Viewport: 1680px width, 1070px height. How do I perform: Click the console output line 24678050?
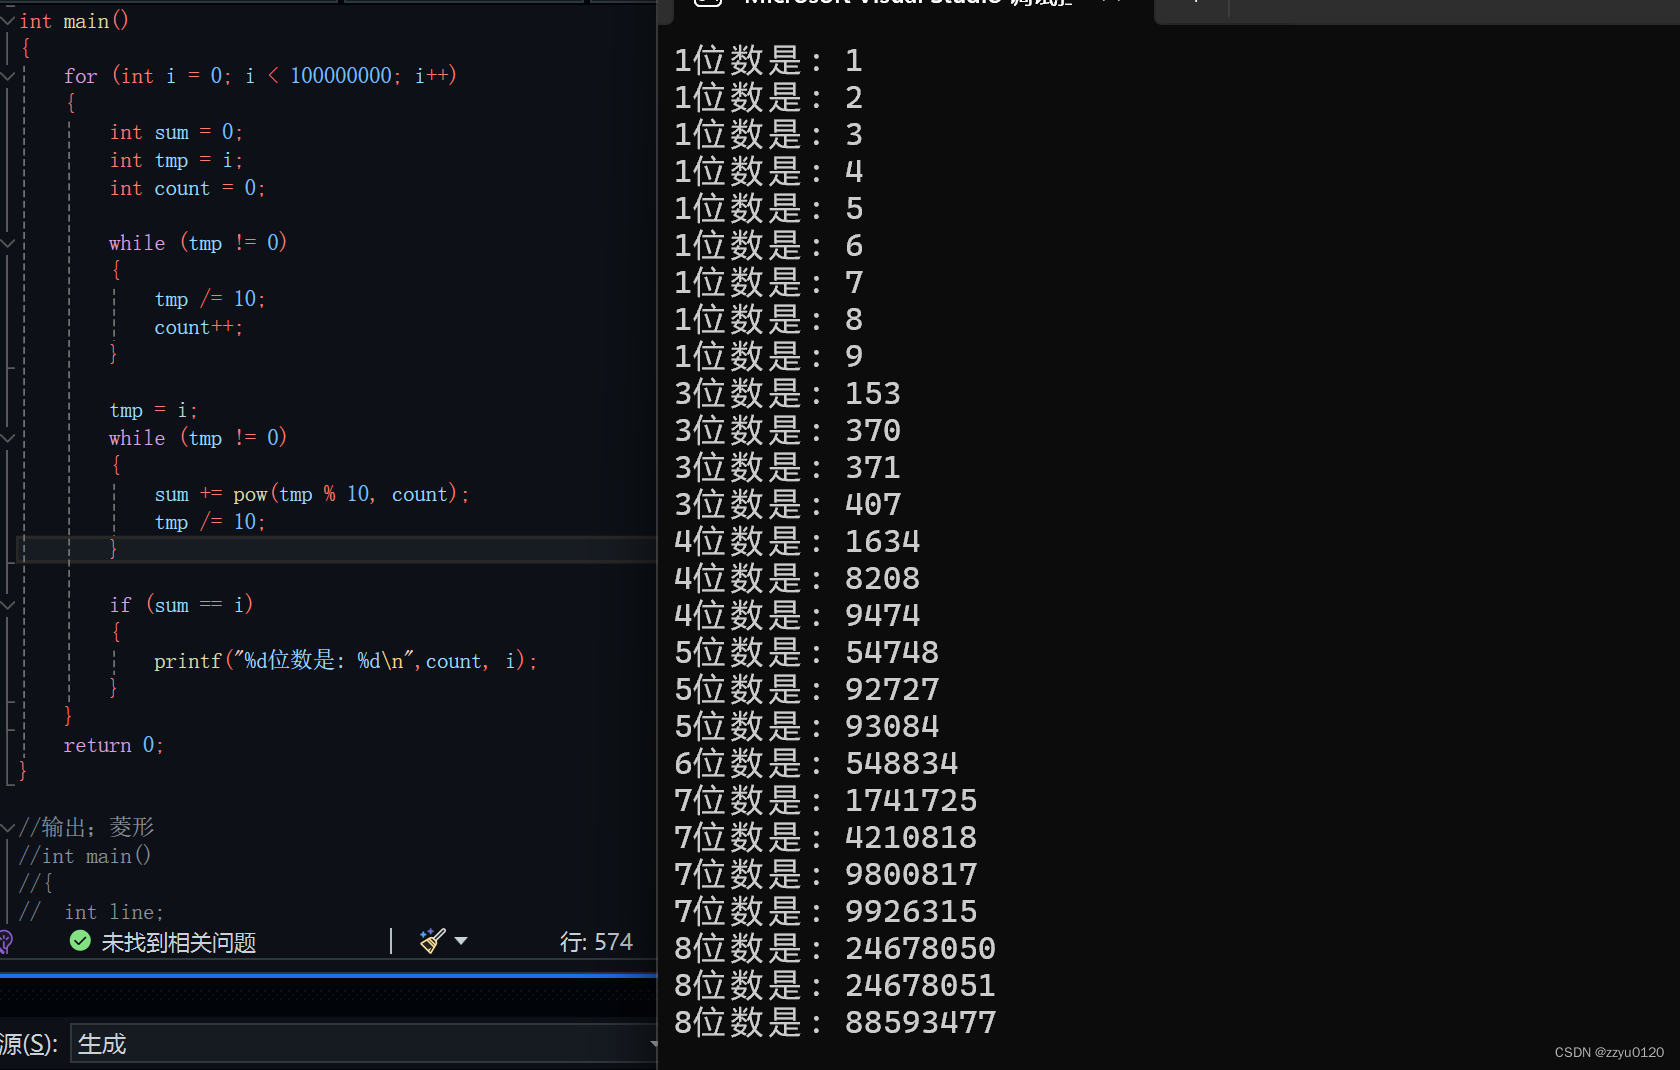click(835, 948)
